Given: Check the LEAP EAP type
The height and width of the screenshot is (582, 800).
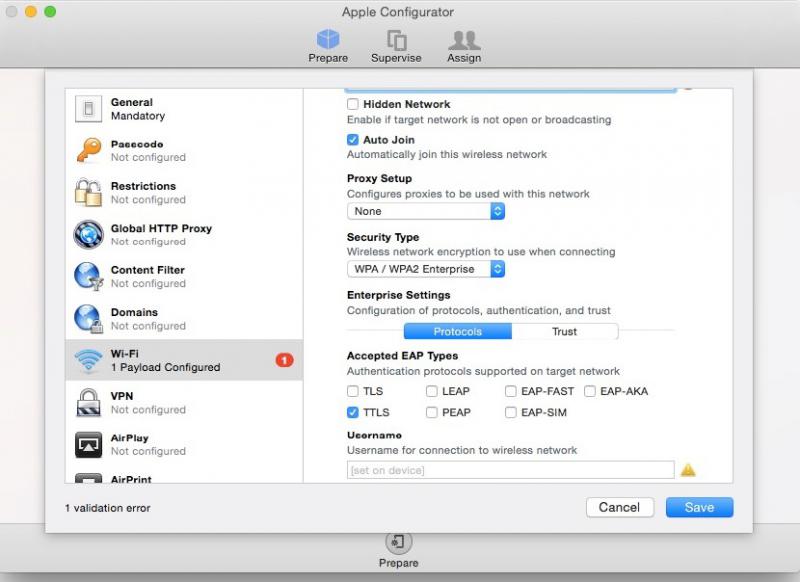Looking at the screenshot, I should coord(432,391).
